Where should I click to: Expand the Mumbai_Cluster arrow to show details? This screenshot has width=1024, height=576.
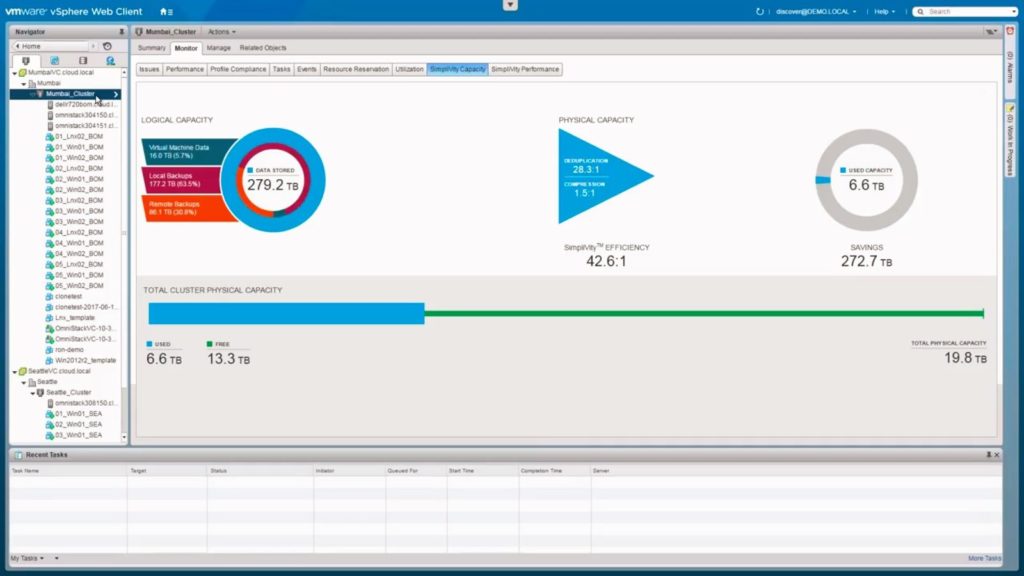(x=115, y=92)
